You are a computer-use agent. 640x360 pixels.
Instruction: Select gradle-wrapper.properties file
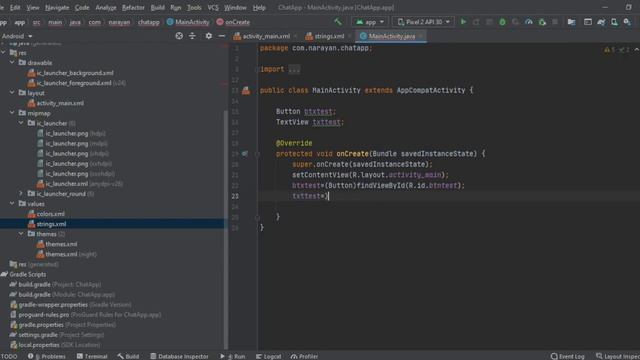[x=71, y=304]
